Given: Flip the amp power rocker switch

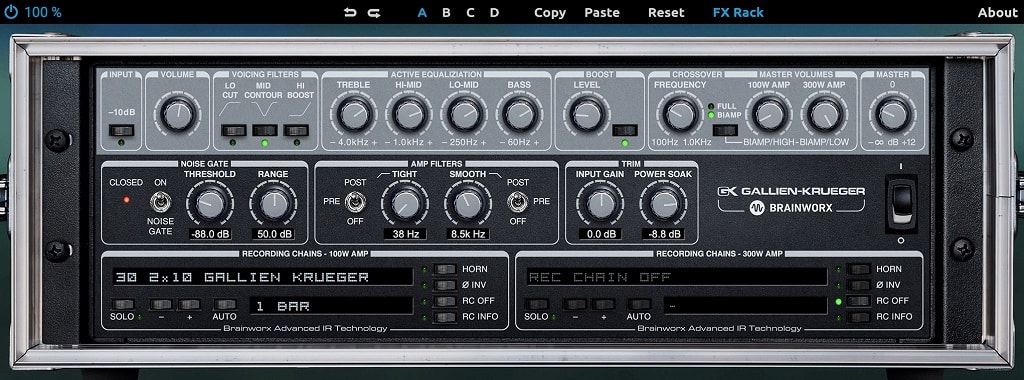Looking at the screenshot, I should [x=901, y=203].
